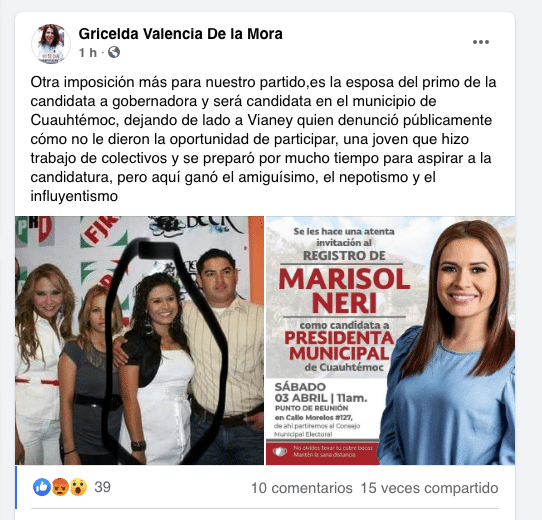Open the three-dot post options menu
Image resolution: width=542 pixels, height=520 pixels.
click(x=481, y=42)
